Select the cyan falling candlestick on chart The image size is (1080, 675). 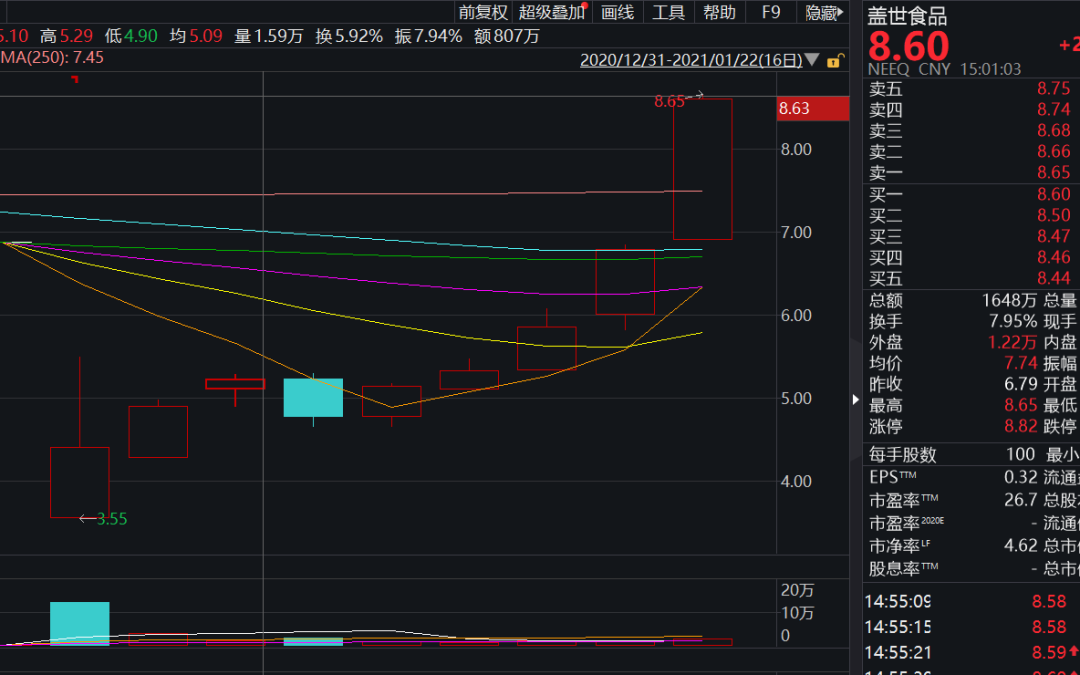click(313, 397)
